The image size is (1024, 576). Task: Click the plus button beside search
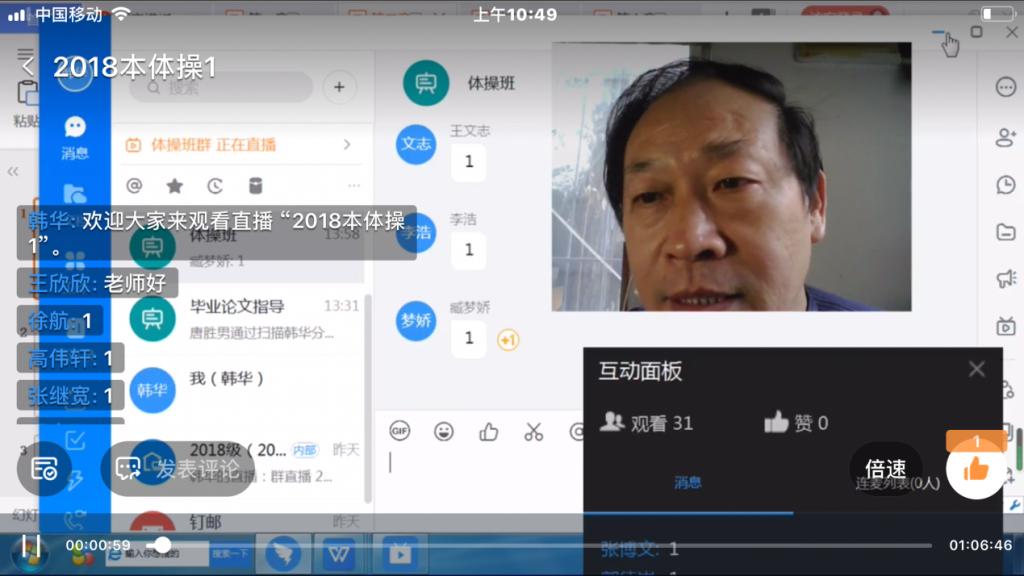[x=339, y=87]
